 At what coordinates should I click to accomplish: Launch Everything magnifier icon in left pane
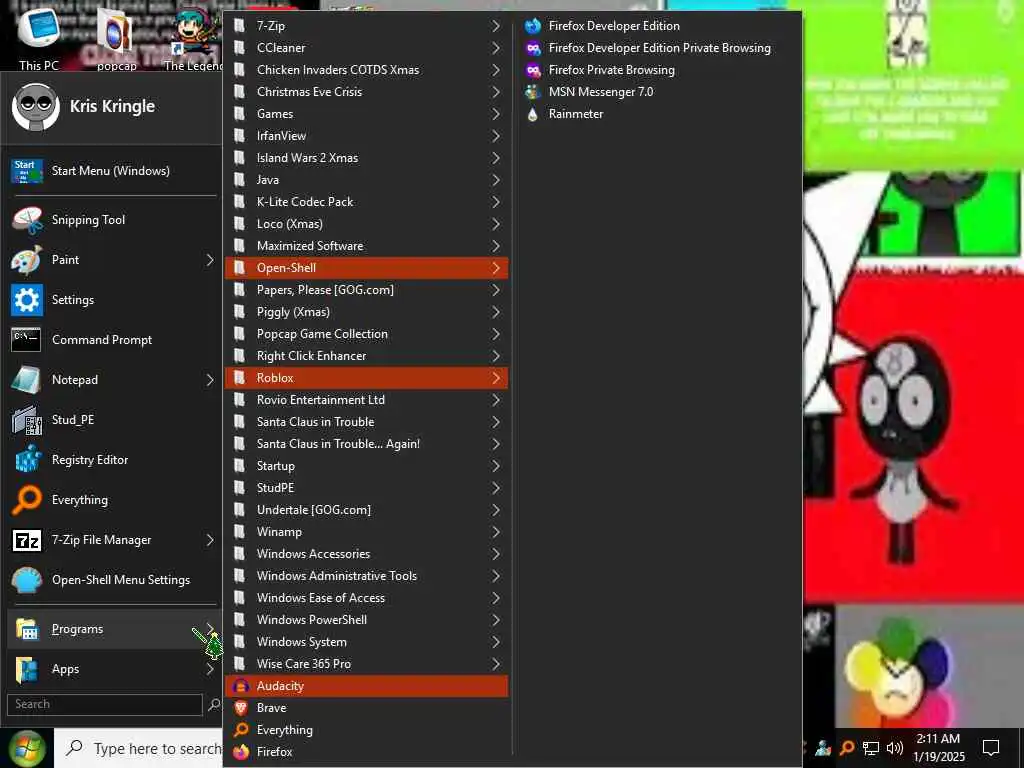coord(27,500)
